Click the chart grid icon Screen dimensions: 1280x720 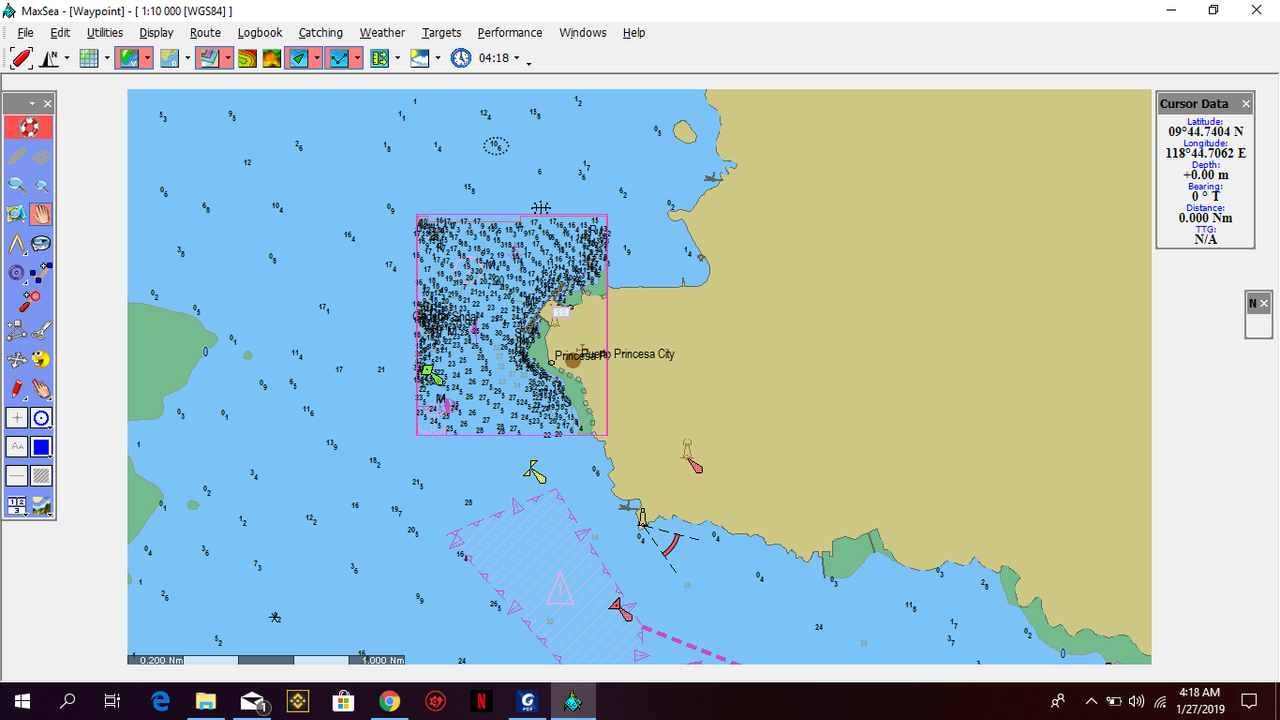tap(89, 58)
